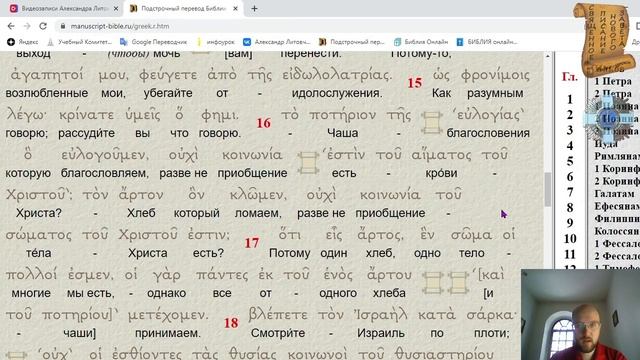Open the Библия Онлайн bookmark
Viewport: 640px width, 360px height.
[x=421, y=42]
